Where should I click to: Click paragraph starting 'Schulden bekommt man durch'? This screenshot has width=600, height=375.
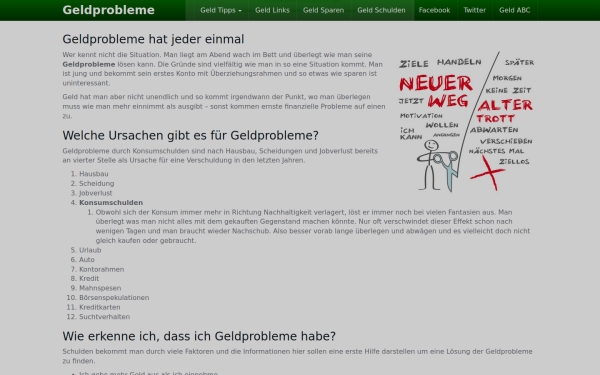coord(297,356)
